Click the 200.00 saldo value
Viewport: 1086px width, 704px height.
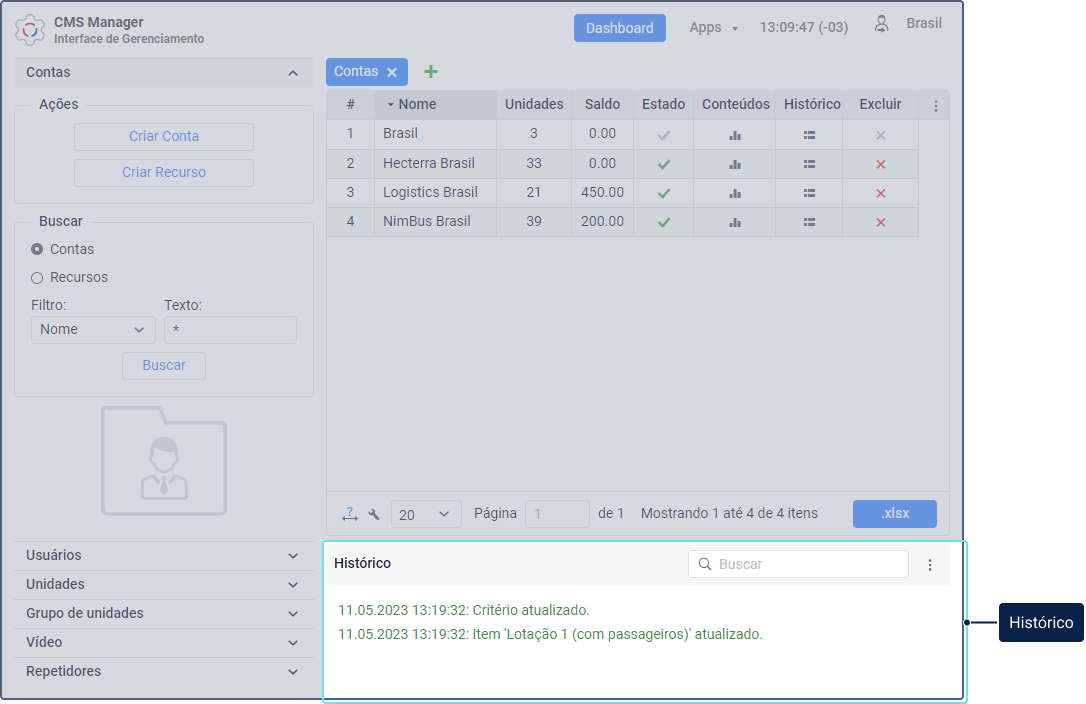tap(602, 222)
